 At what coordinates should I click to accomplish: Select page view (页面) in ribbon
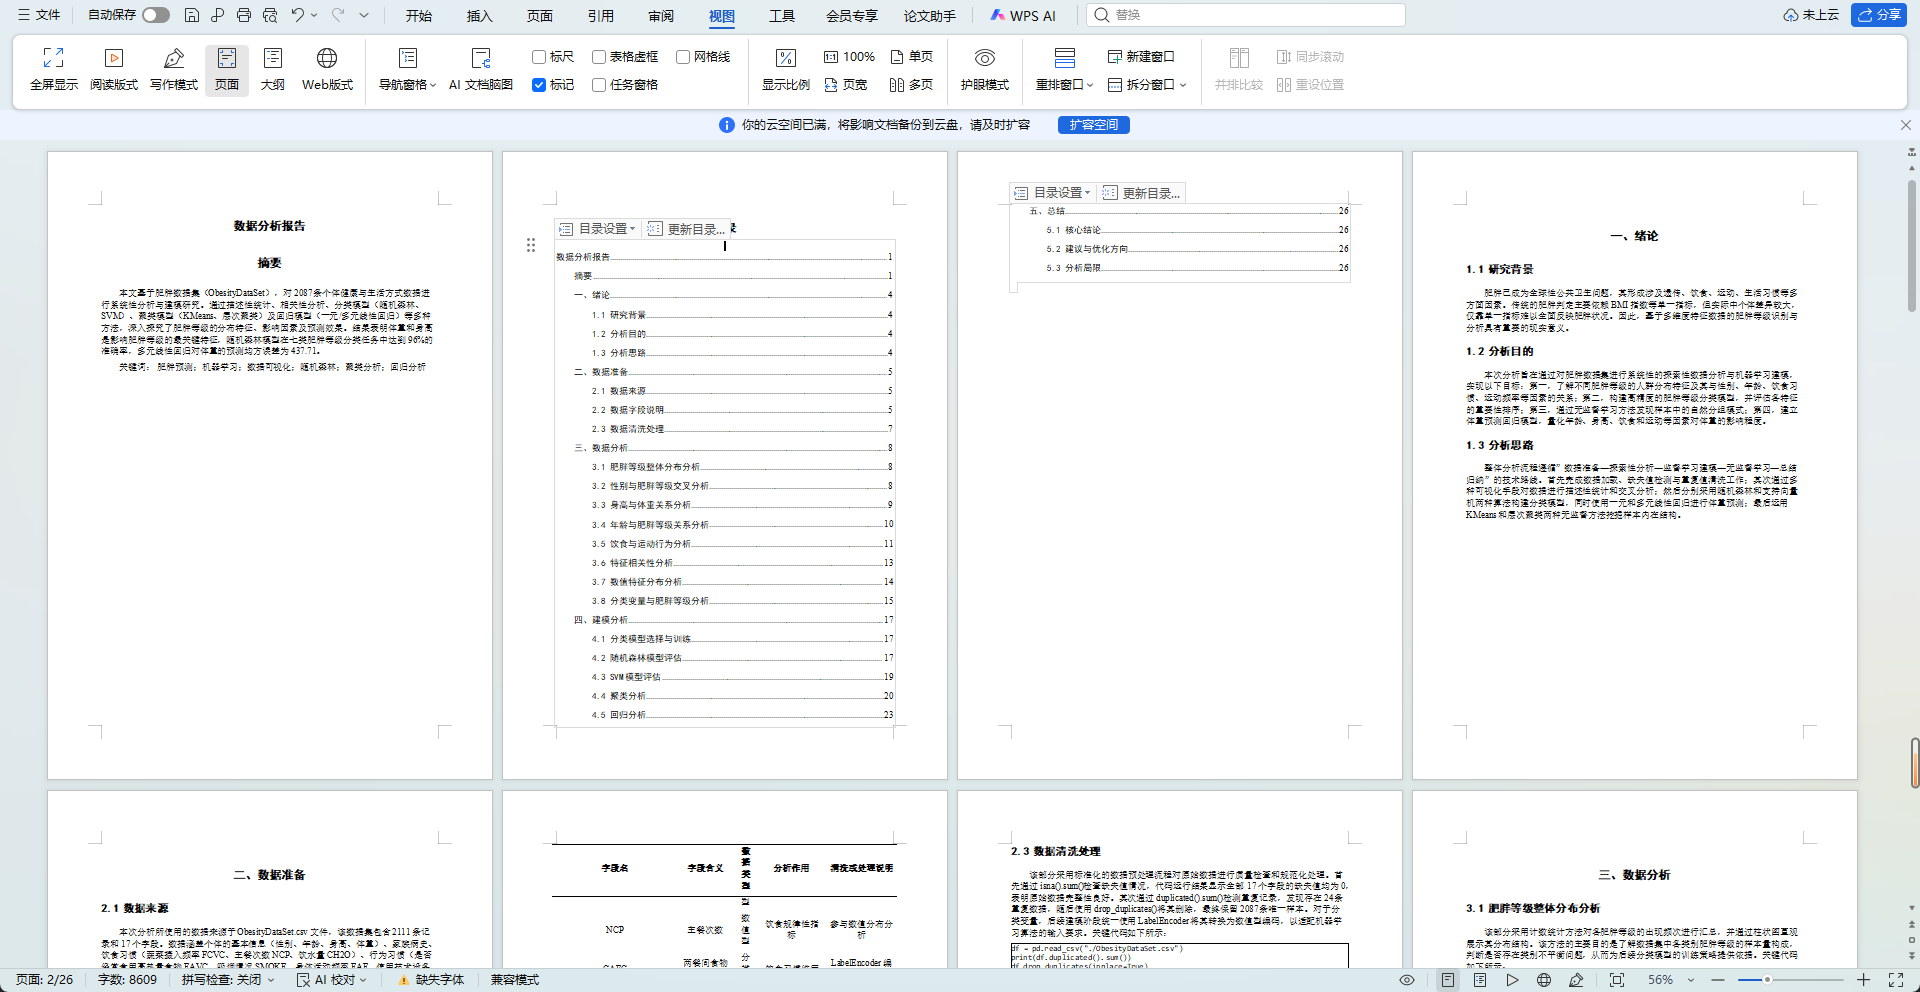[x=227, y=70]
